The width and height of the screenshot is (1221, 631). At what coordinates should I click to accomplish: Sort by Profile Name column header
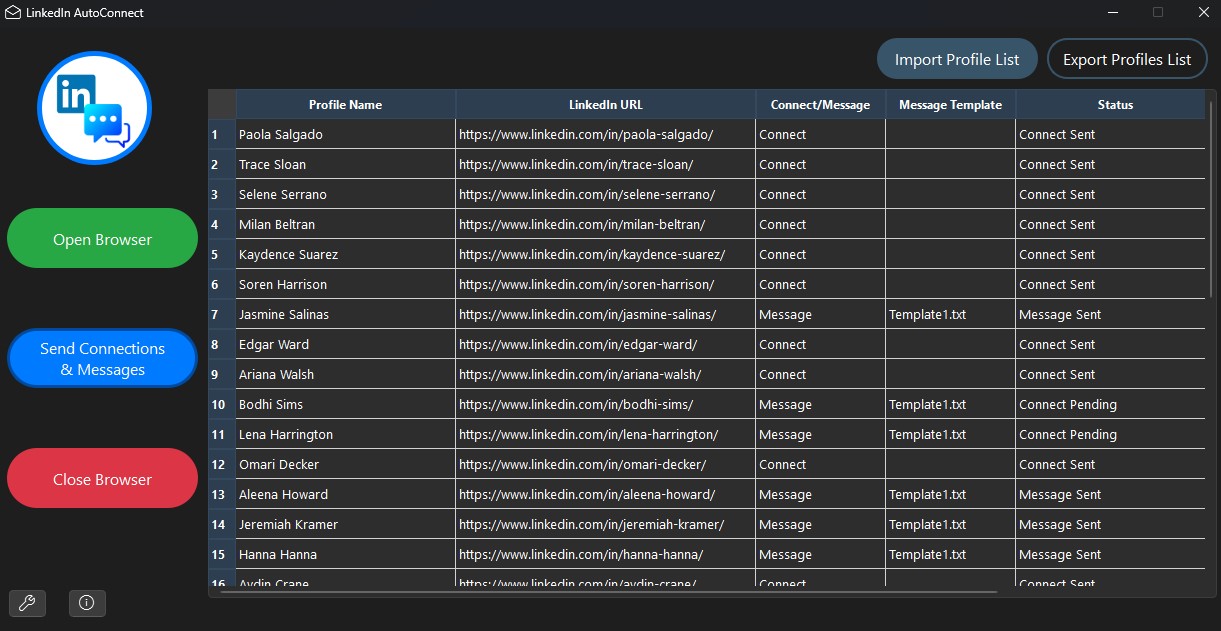point(345,105)
